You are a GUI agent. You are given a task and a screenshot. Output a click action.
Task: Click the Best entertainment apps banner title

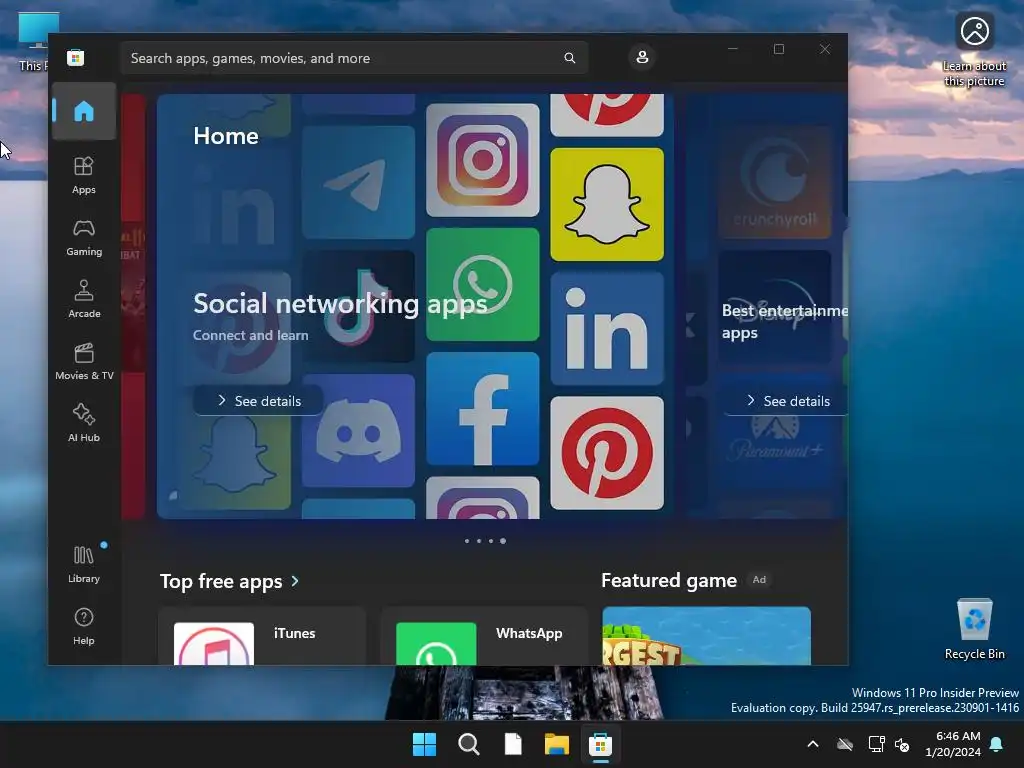(784, 321)
